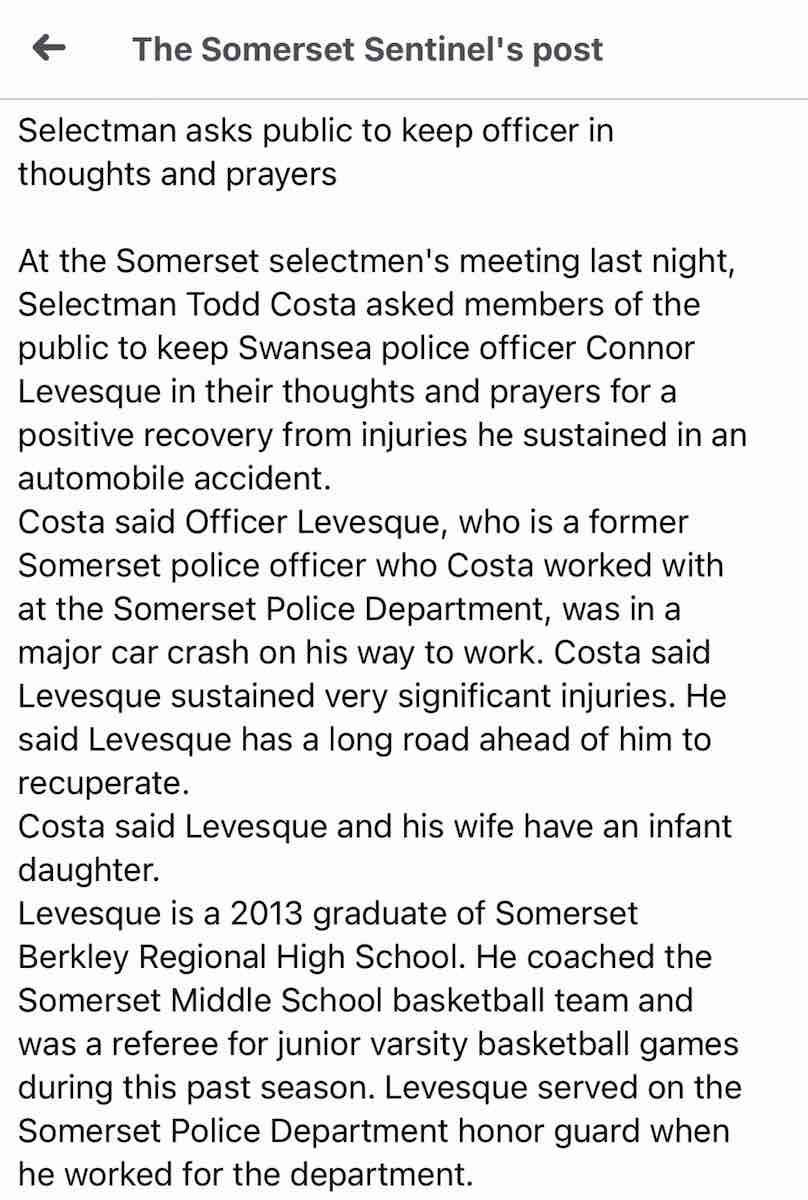Click the phrase "automobile accident."

(174, 478)
